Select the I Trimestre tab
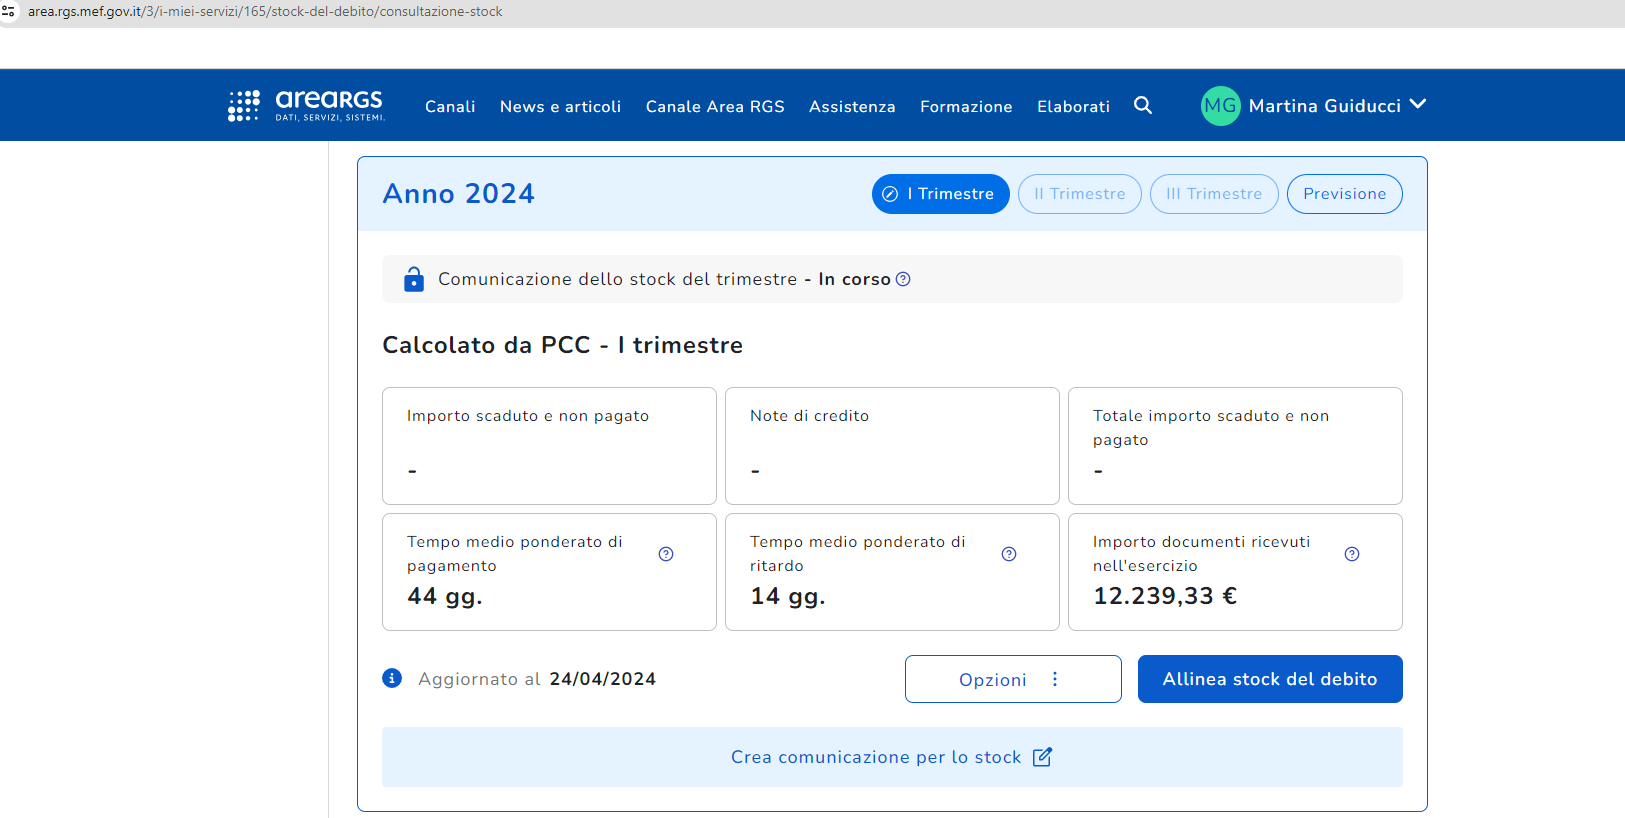 tap(940, 194)
